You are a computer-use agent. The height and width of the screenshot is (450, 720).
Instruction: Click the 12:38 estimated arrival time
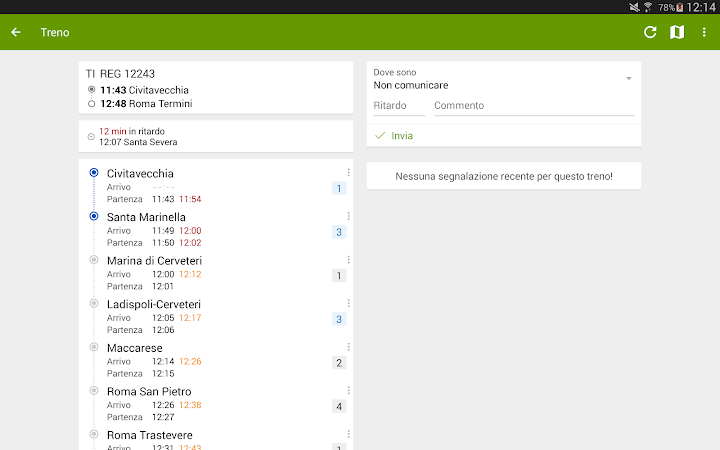click(x=190, y=405)
